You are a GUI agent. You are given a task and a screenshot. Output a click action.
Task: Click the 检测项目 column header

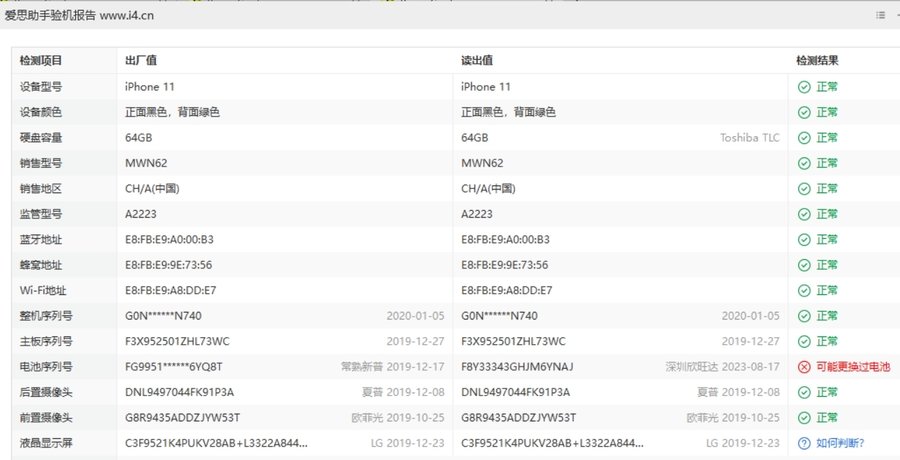coord(41,60)
